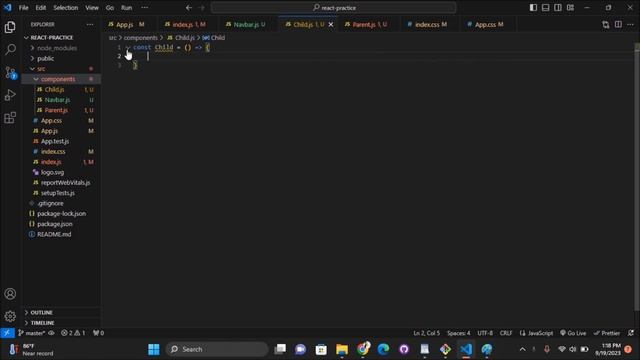Click the Explorer more actions ellipsis
640x360 pixels.
tap(90, 24)
